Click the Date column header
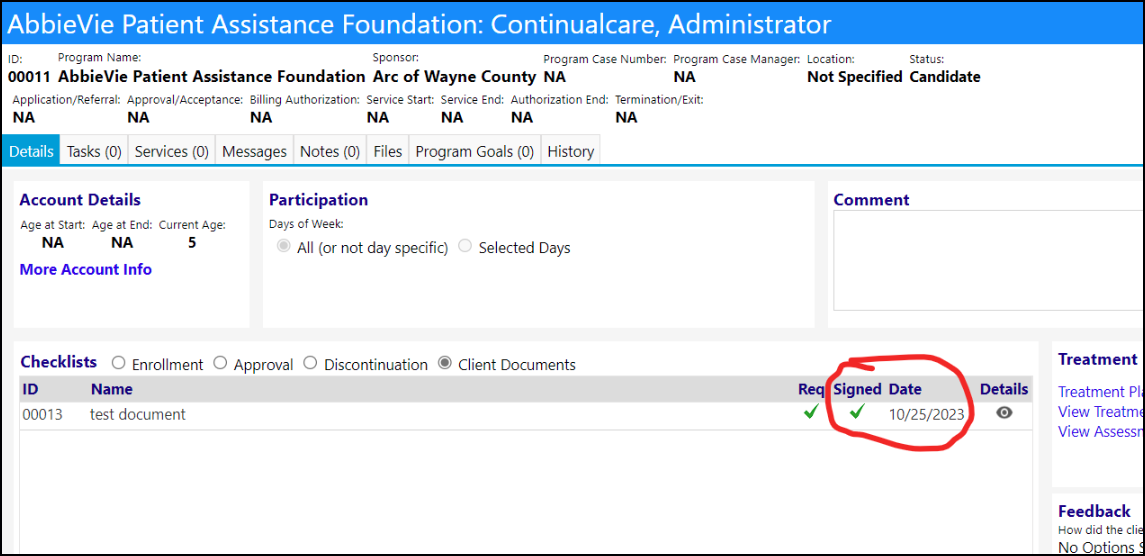Viewport: 1145px width, 556px height. (x=905, y=389)
